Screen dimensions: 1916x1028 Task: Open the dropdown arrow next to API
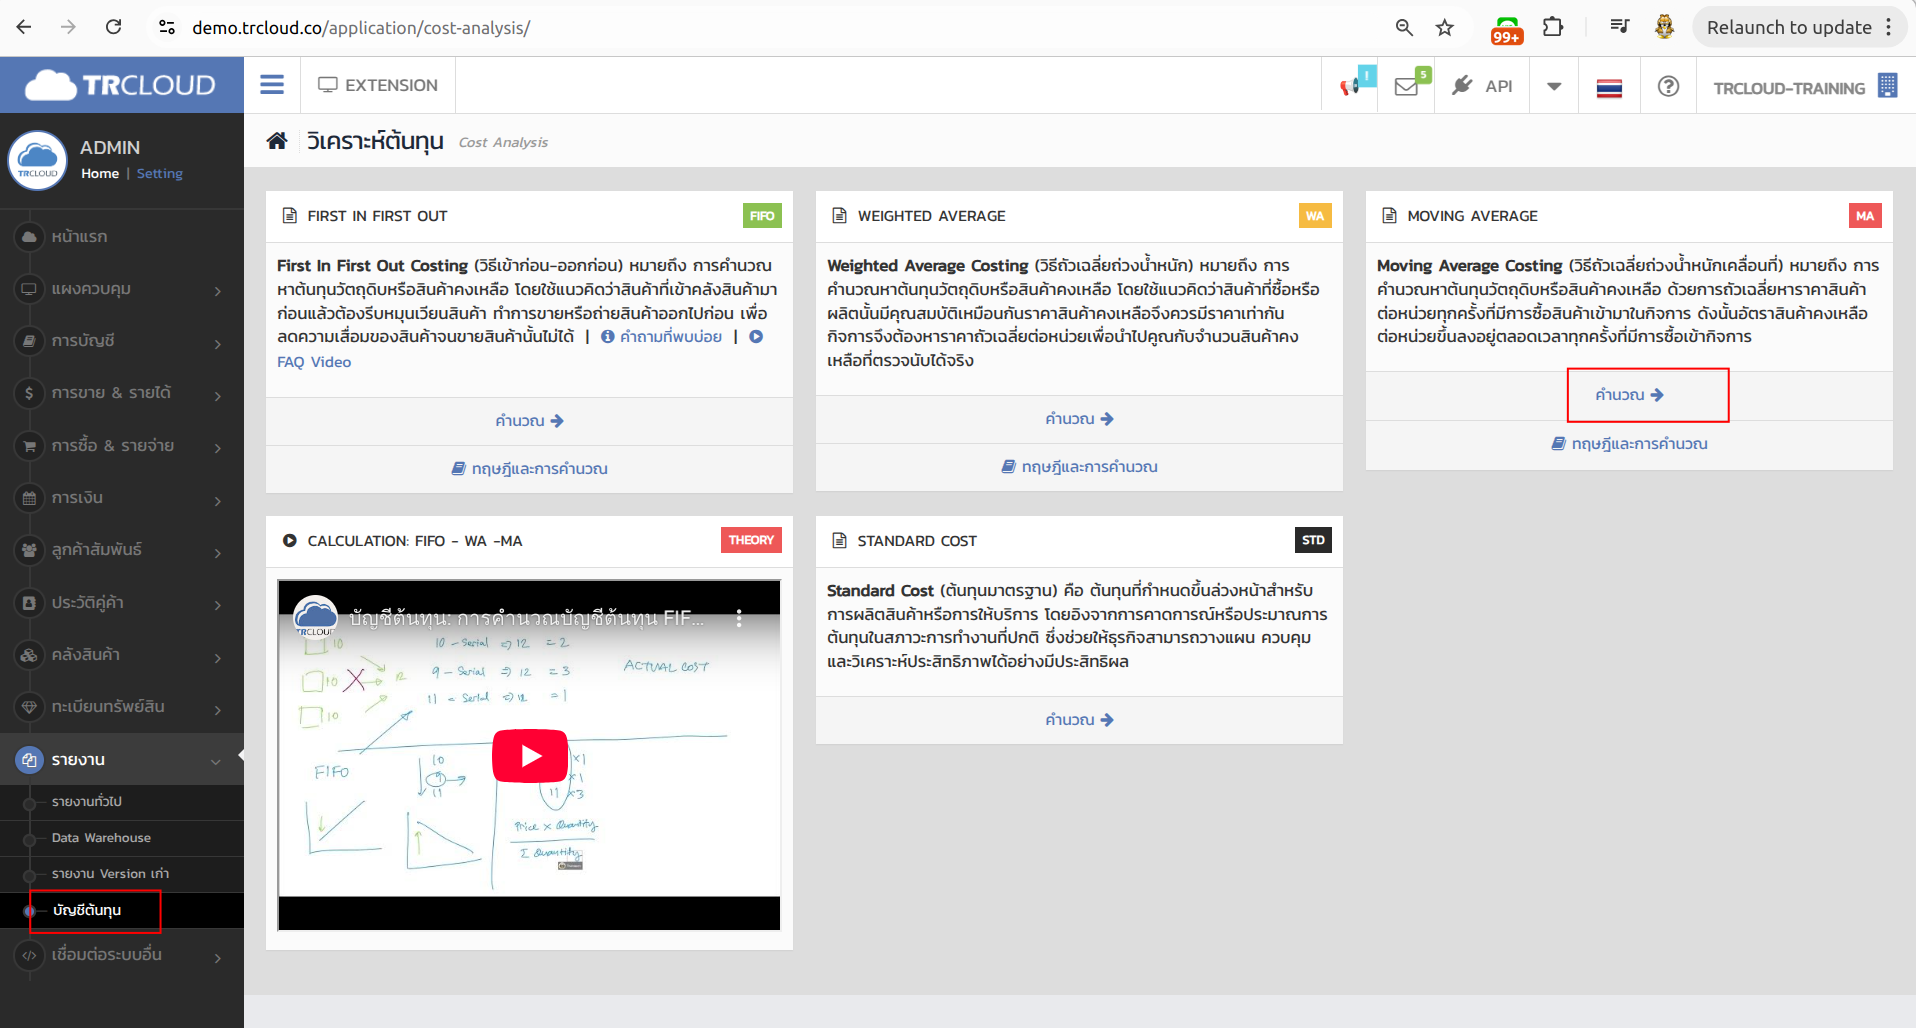pos(1554,86)
